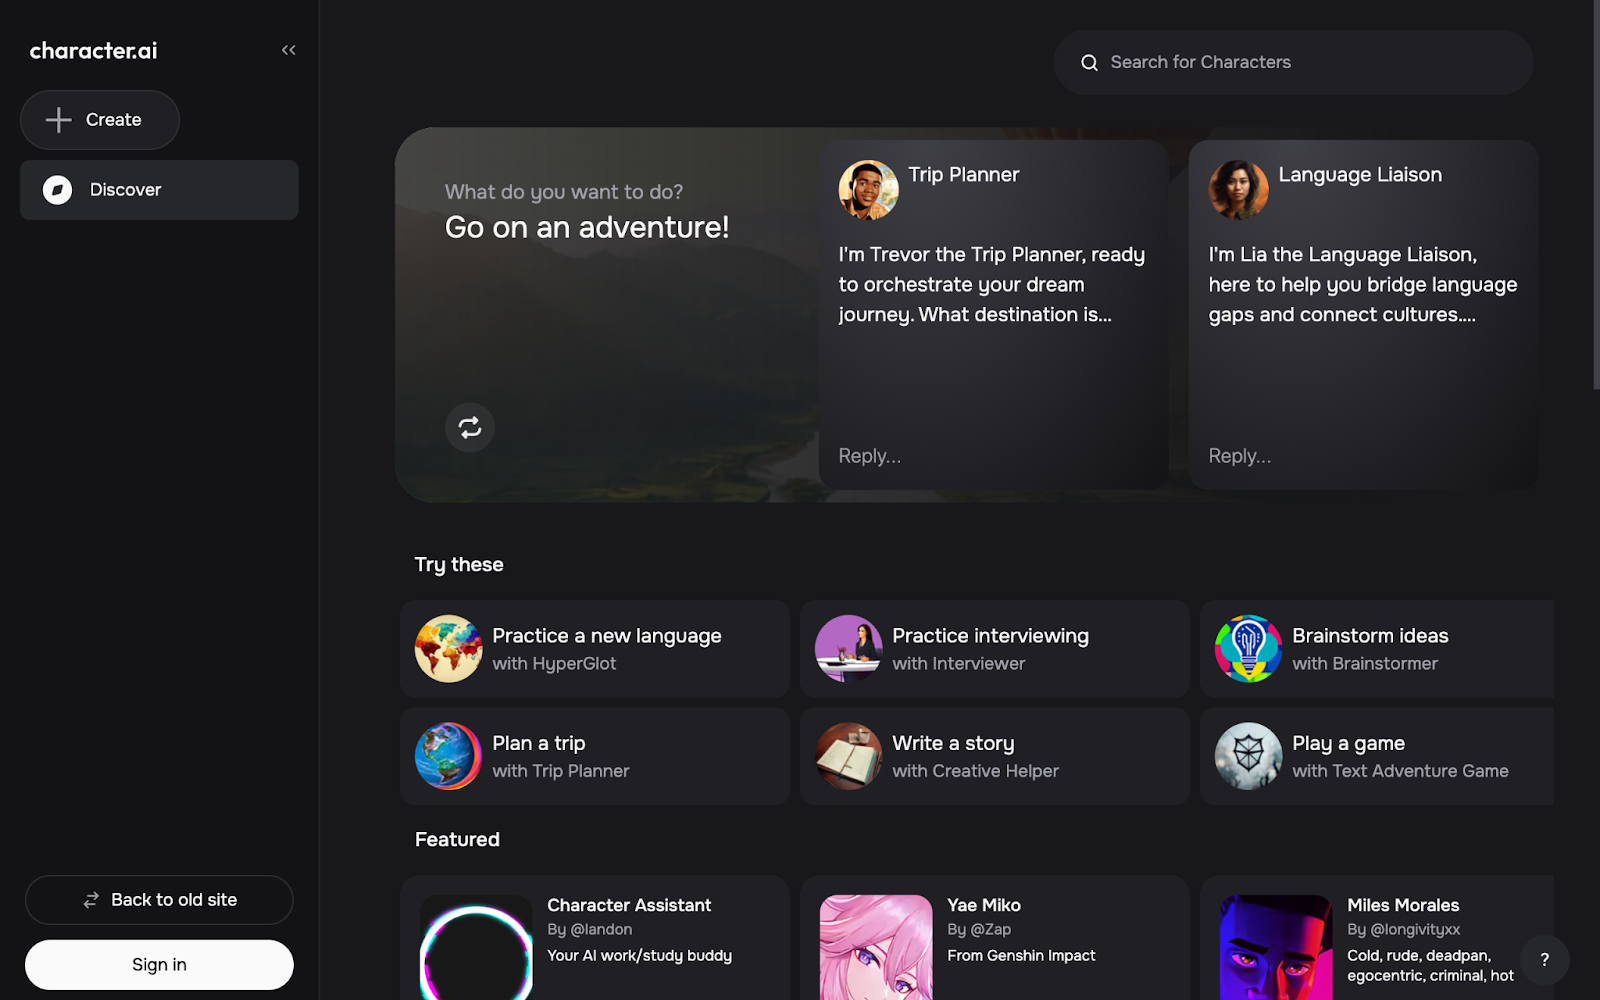The width and height of the screenshot is (1600, 1000).
Task: Click 'By @Zap' author text
Action: (979, 930)
